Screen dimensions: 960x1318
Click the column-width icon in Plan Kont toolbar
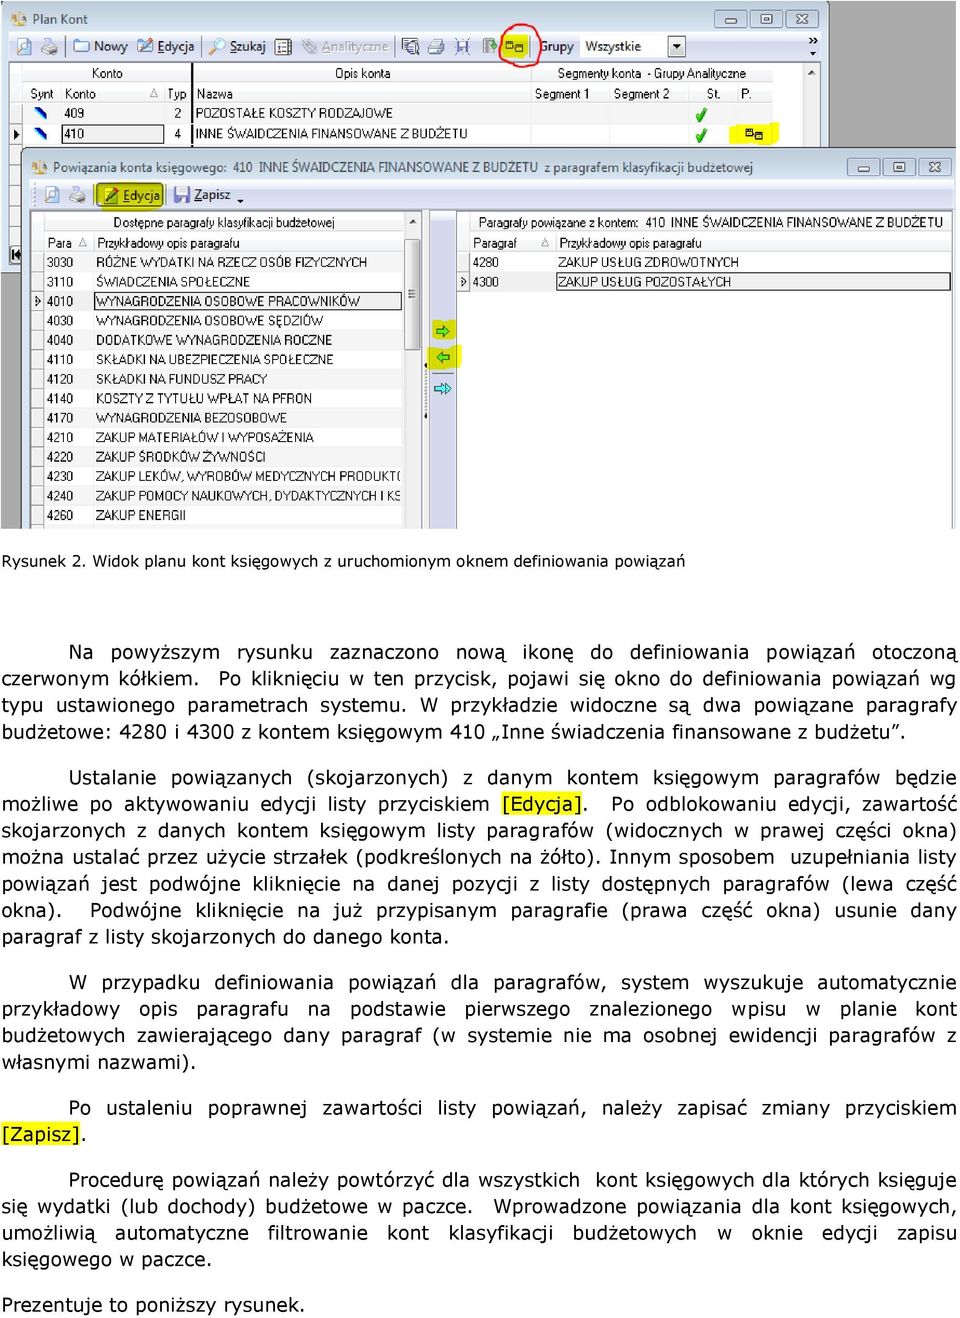tap(462, 47)
